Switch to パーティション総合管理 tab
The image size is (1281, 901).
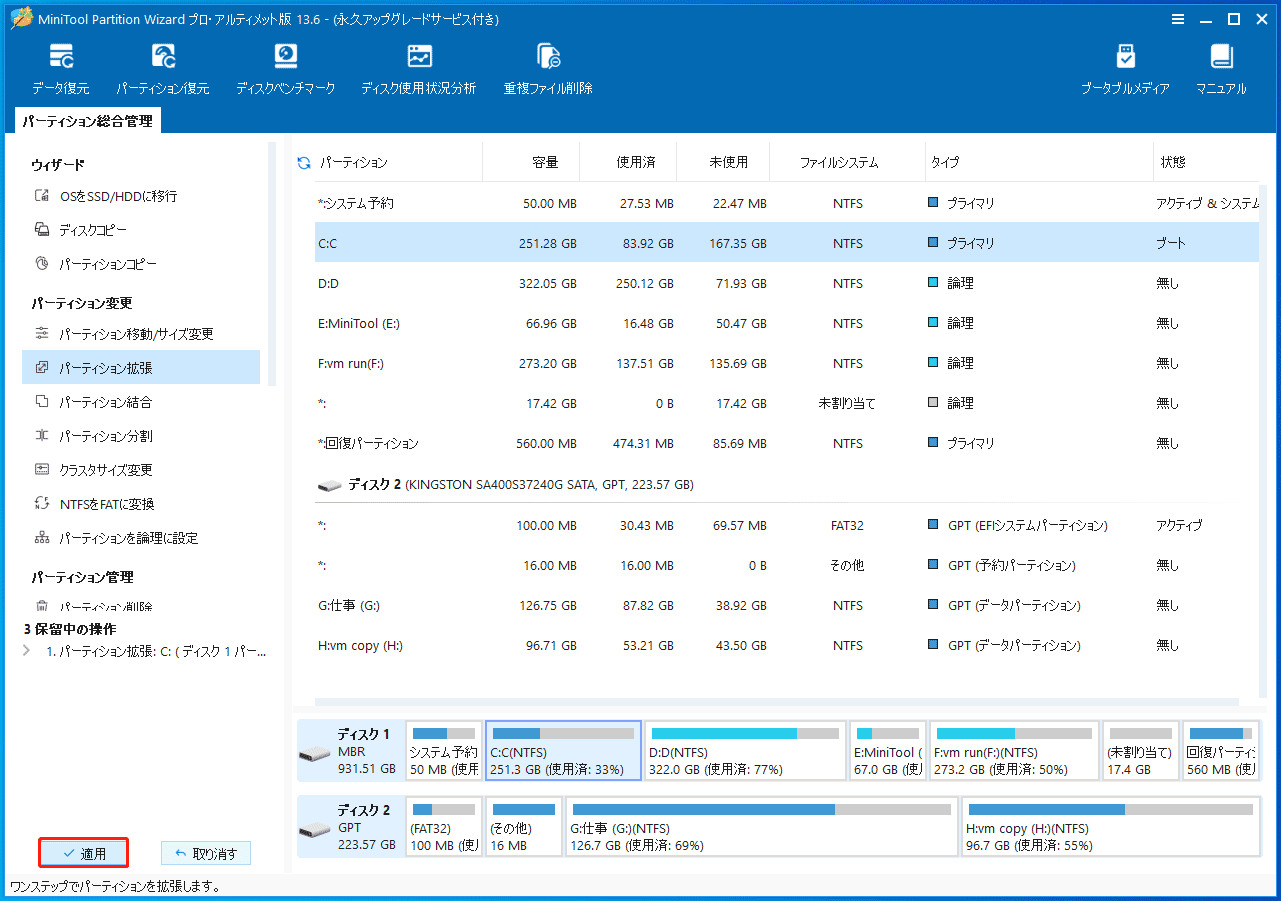[88, 121]
